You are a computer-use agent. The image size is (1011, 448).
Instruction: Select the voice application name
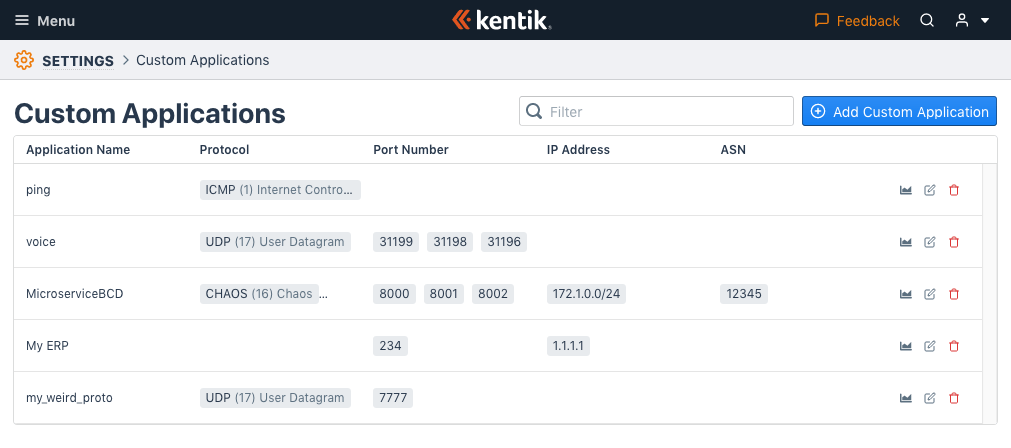tap(41, 242)
